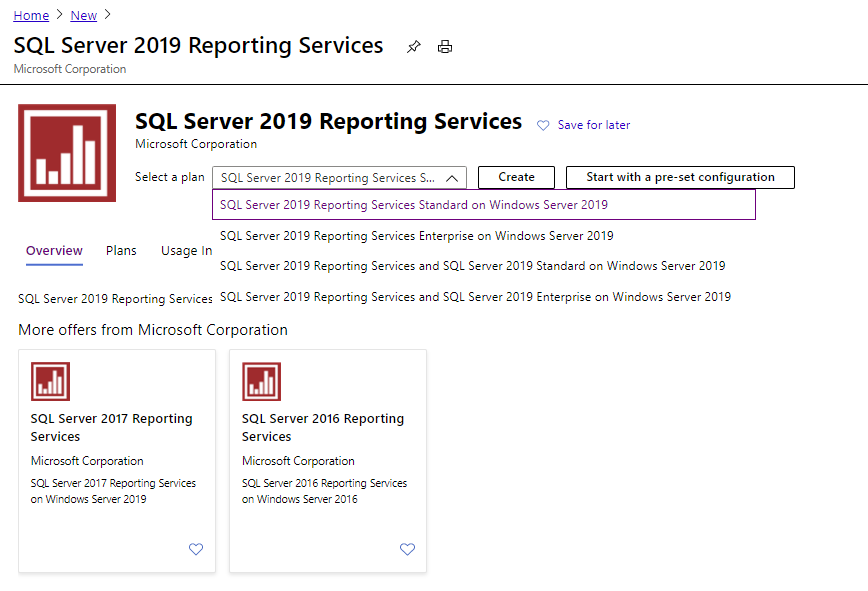Switch to the Overview tab
The width and height of the screenshot is (868, 591).
coord(54,251)
